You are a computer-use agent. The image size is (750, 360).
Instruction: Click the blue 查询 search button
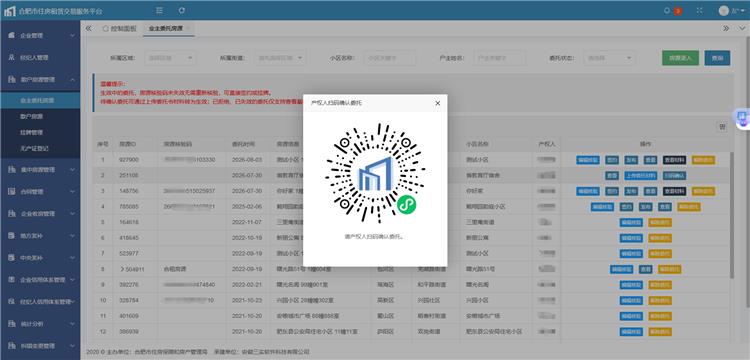717,58
